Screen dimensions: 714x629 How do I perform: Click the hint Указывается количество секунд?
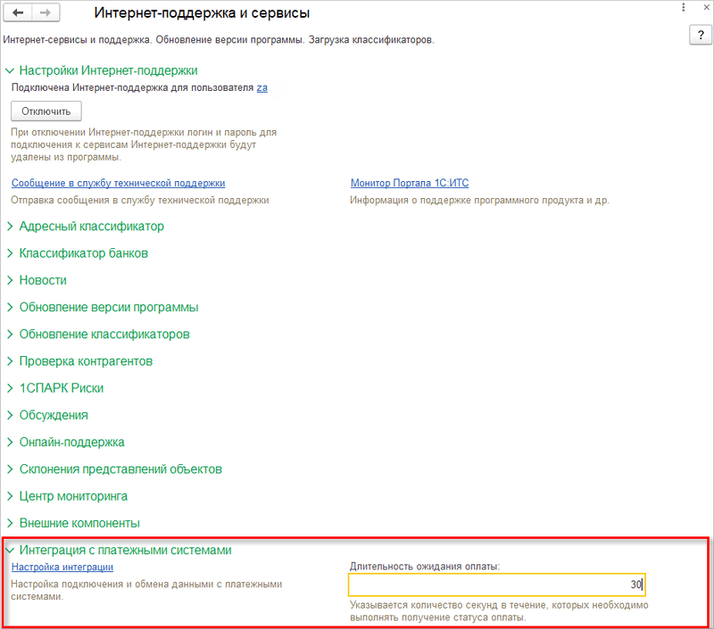click(499, 611)
